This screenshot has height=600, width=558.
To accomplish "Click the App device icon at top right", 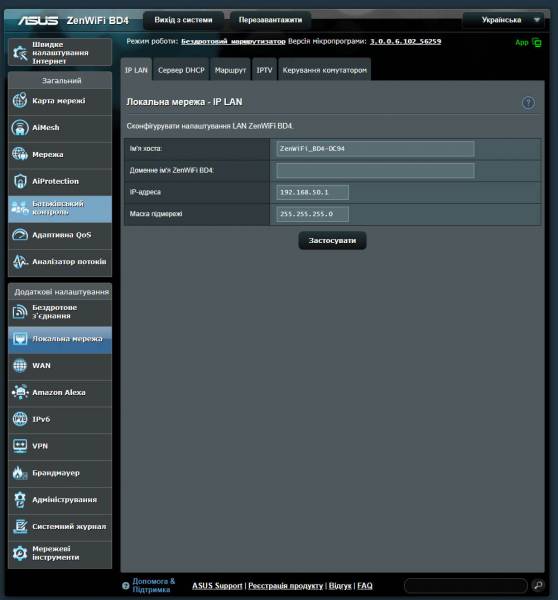I will point(537,42).
